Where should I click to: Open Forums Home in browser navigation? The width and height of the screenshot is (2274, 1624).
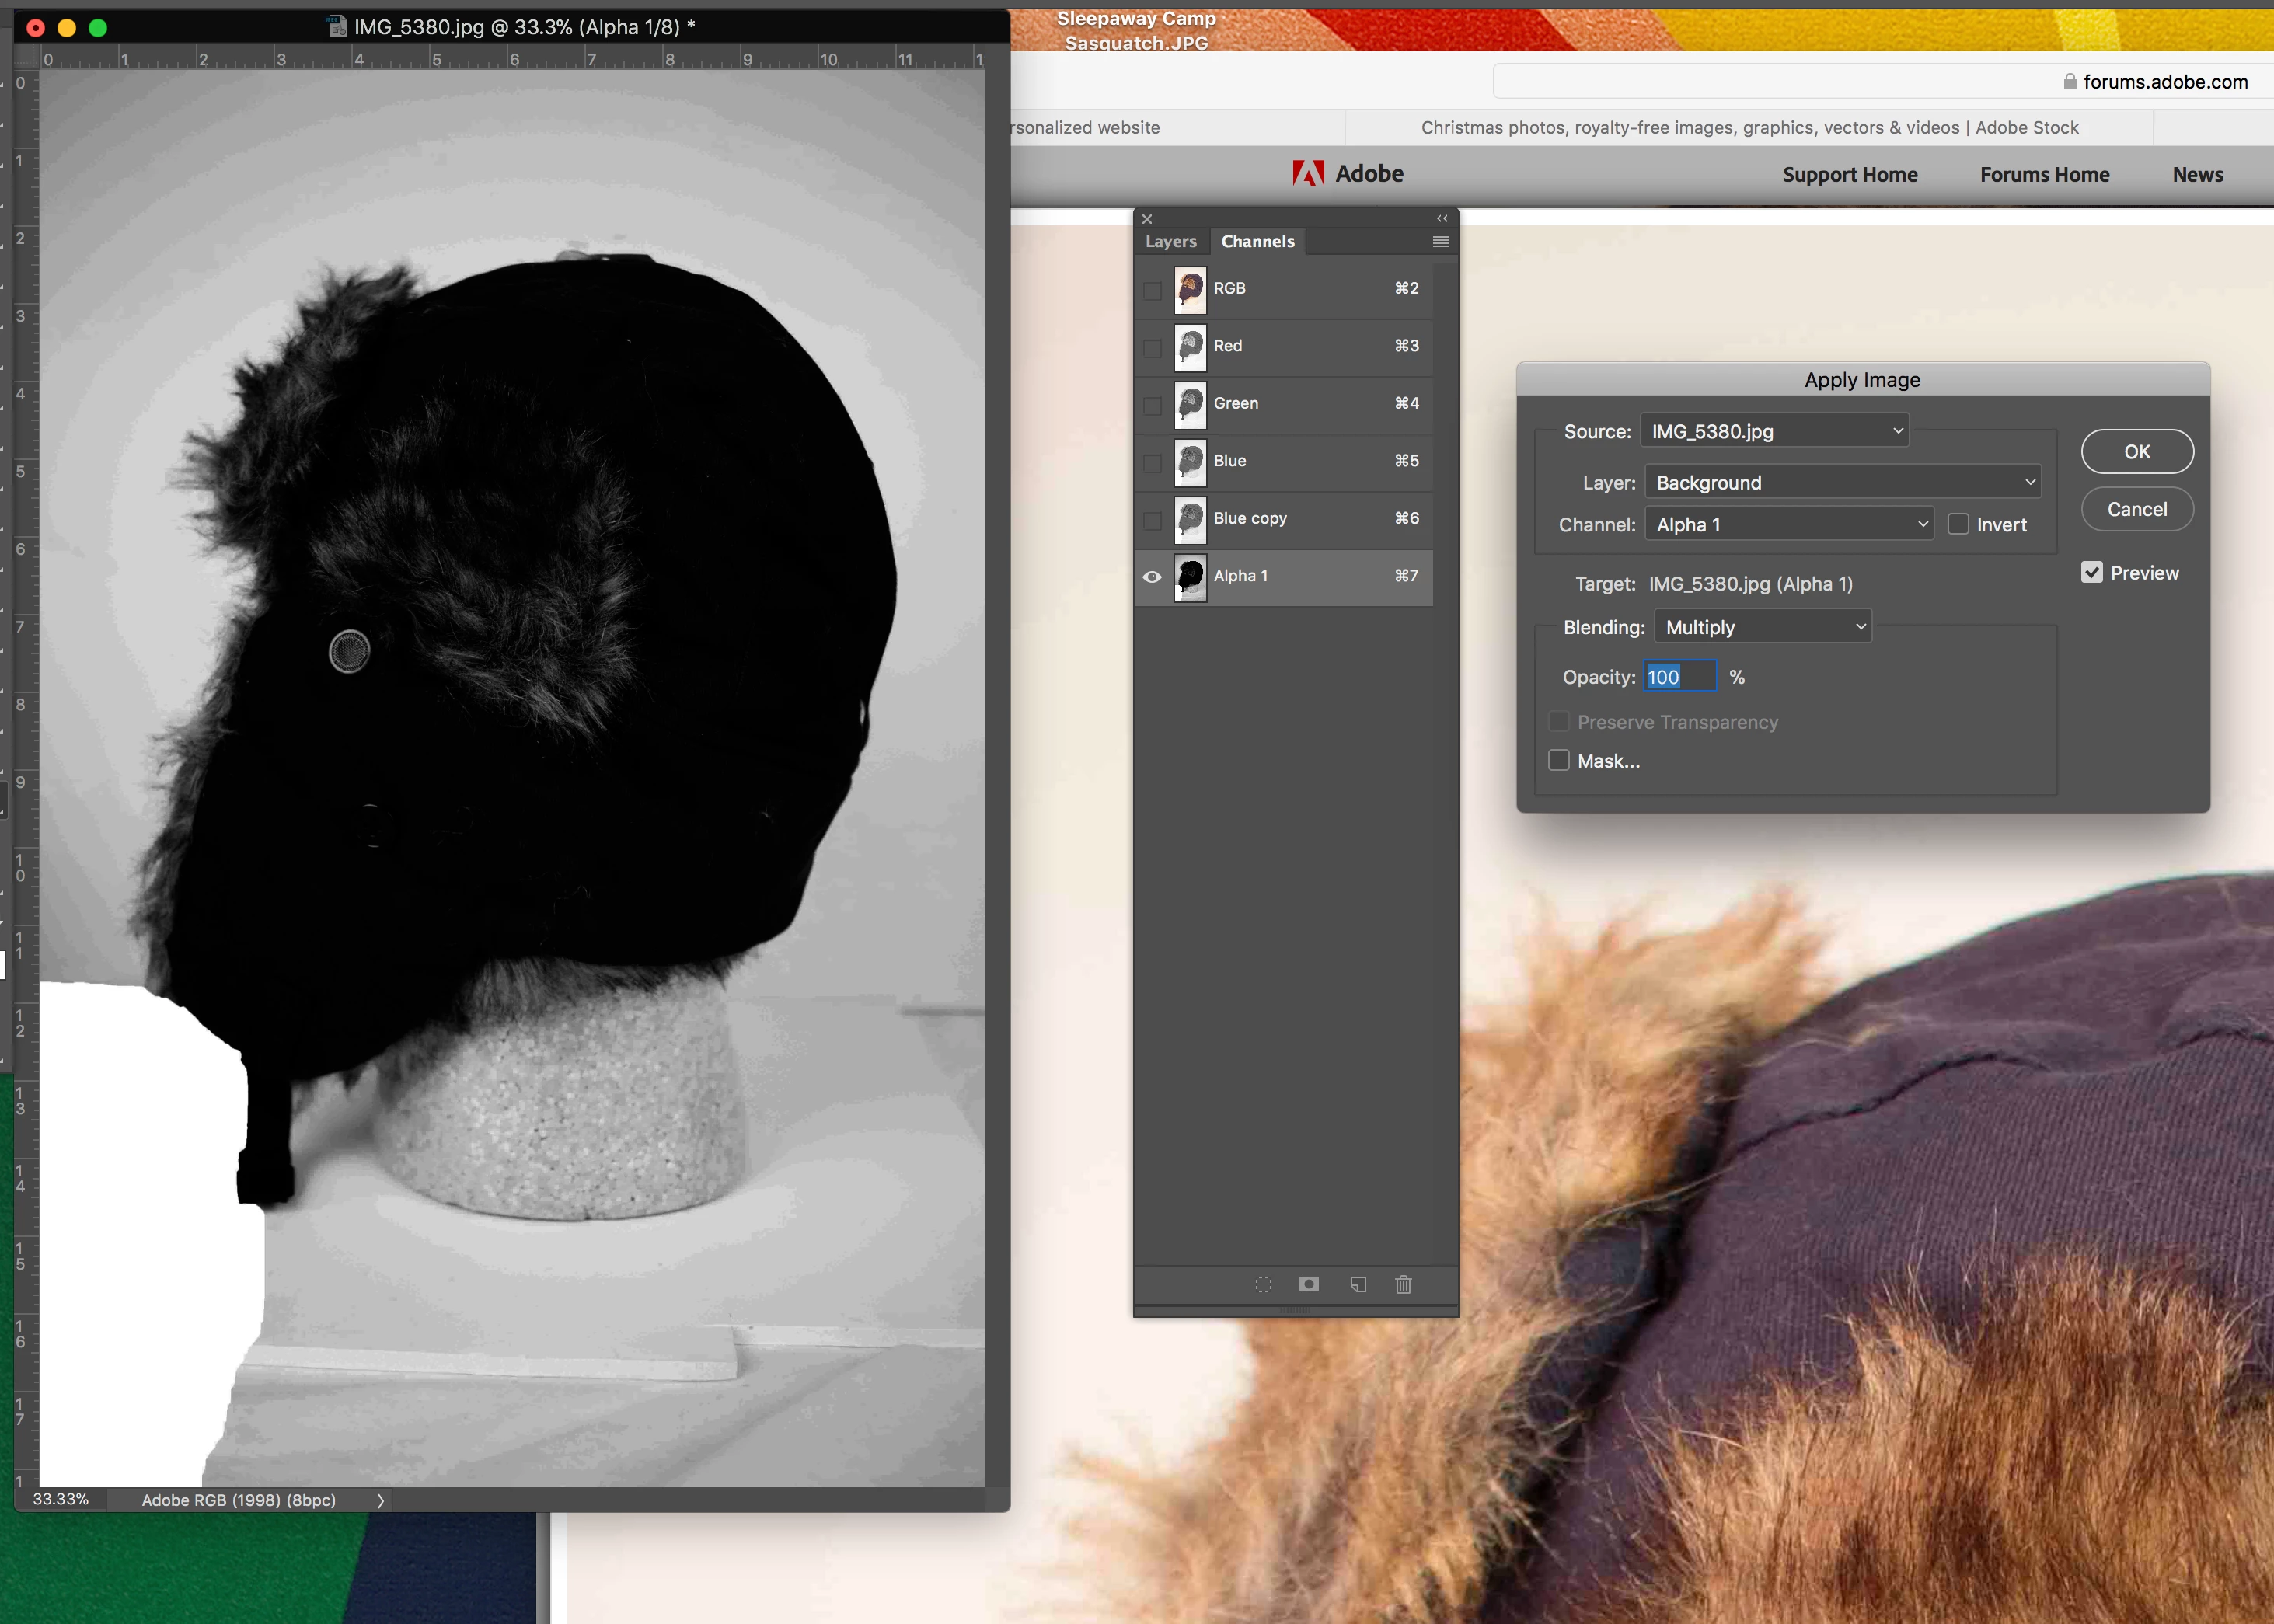click(2044, 175)
